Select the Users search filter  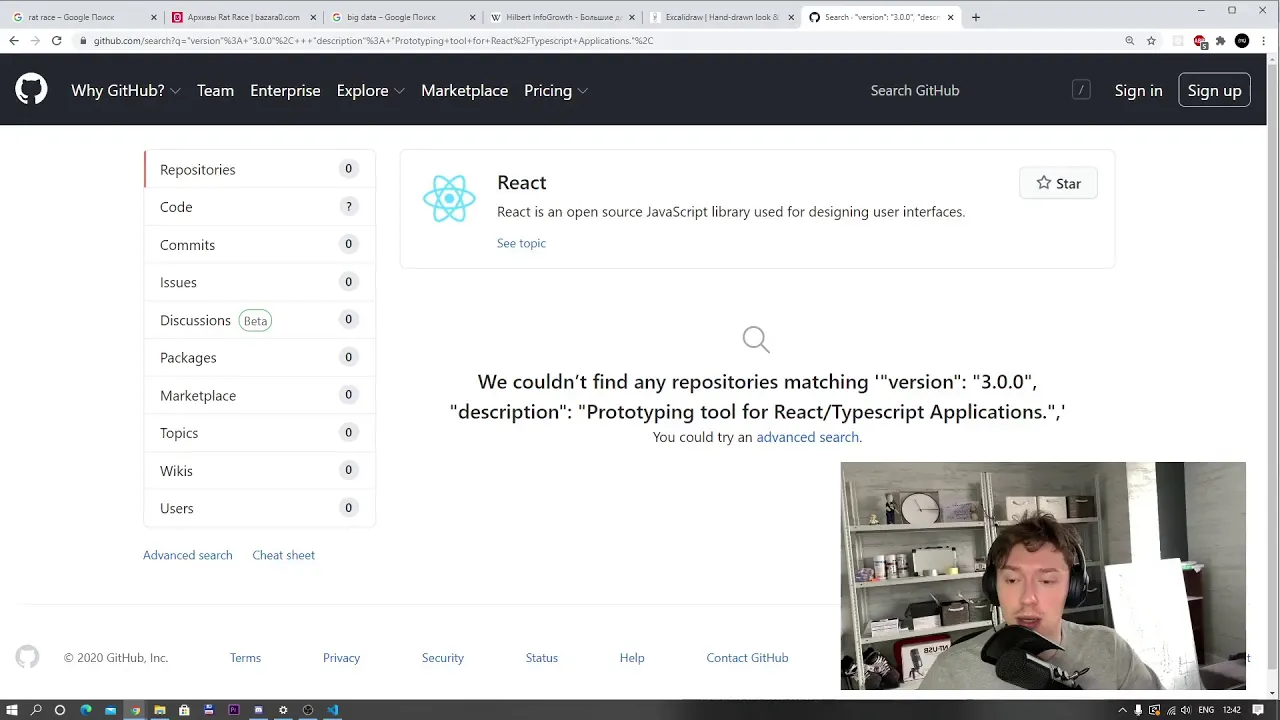point(260,508)
